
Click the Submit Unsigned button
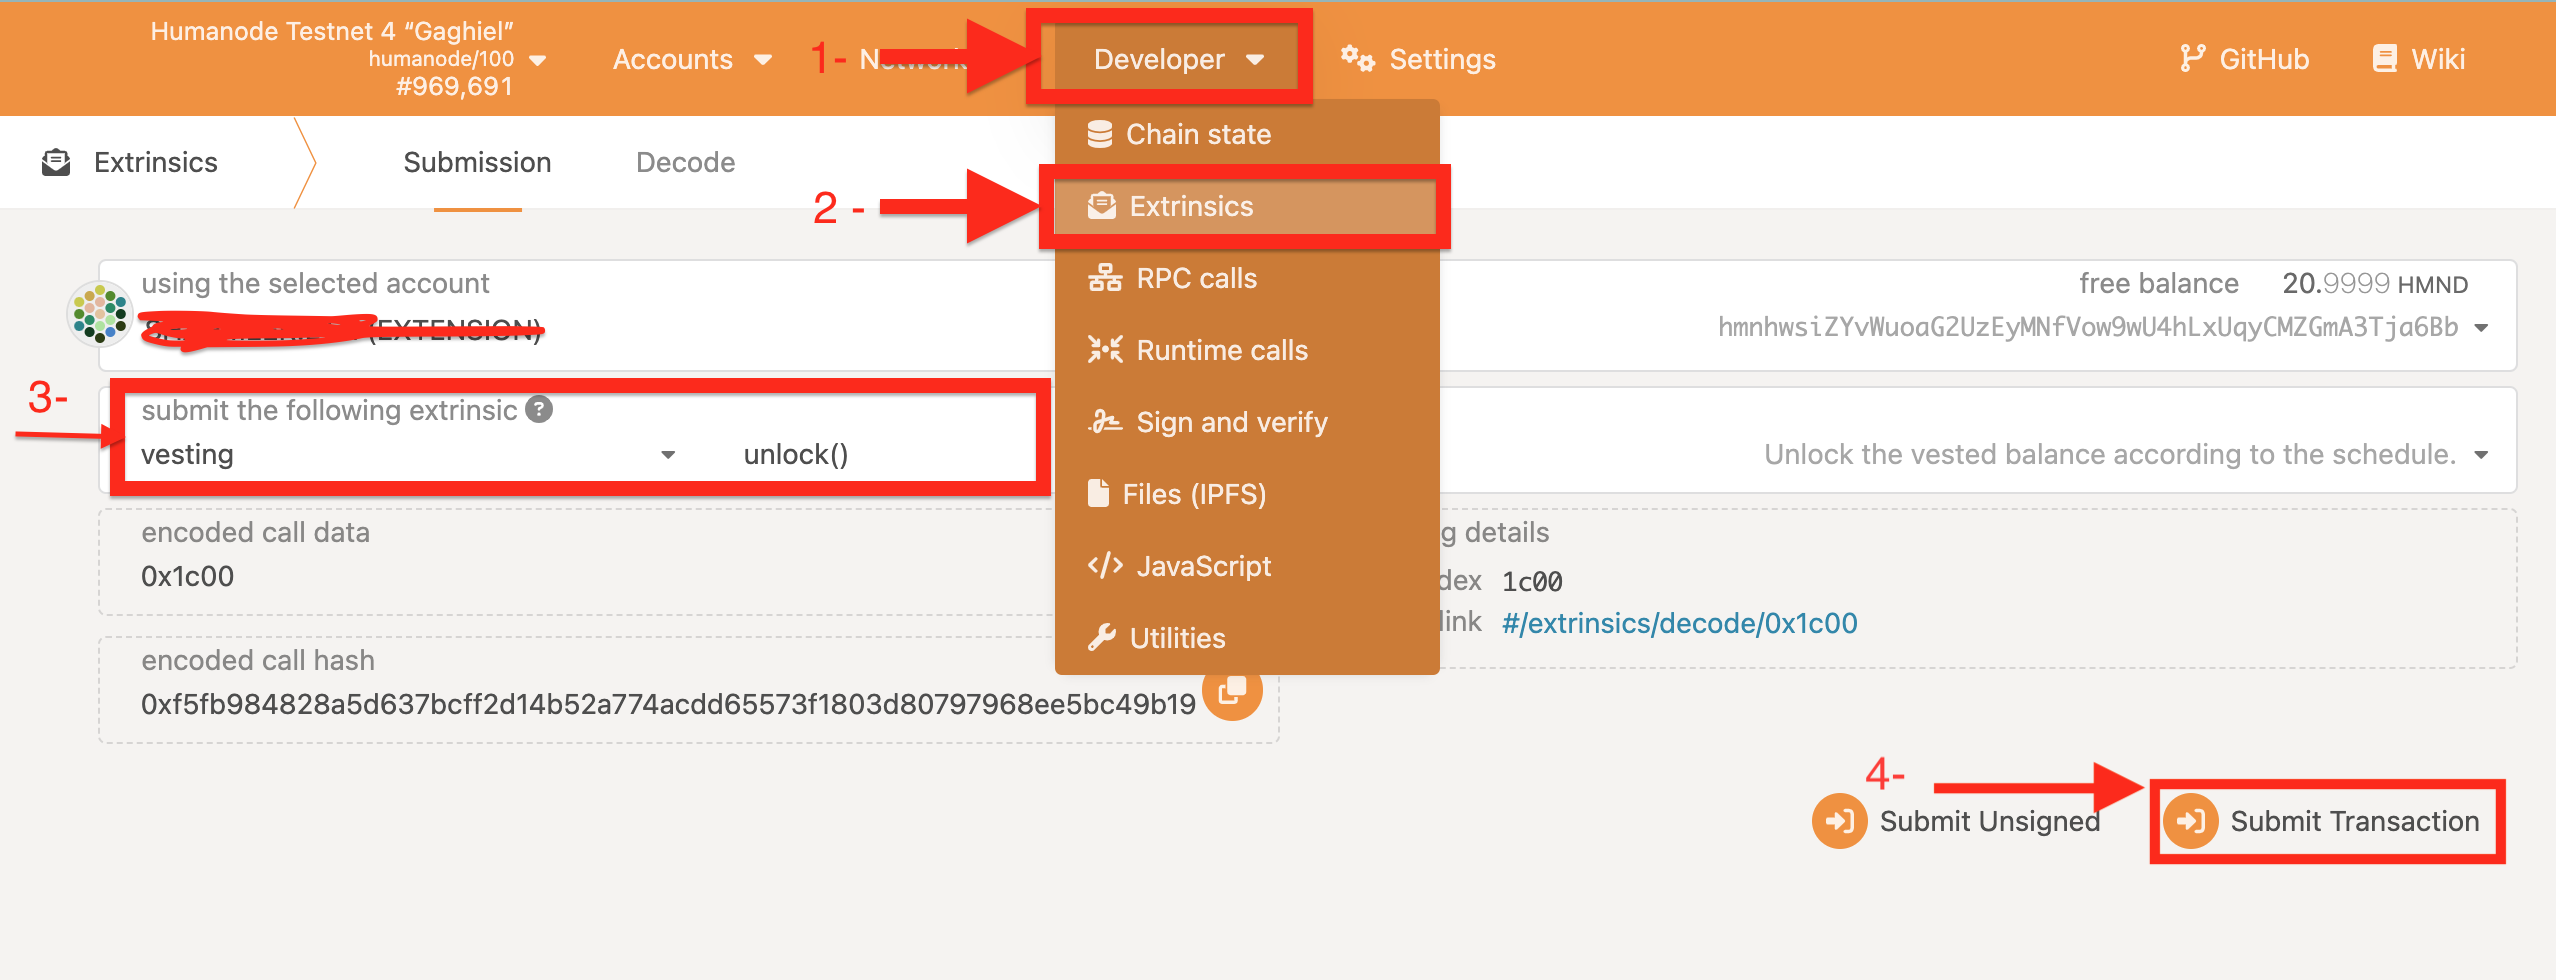pyautogui.click(x=1956, y=821)
